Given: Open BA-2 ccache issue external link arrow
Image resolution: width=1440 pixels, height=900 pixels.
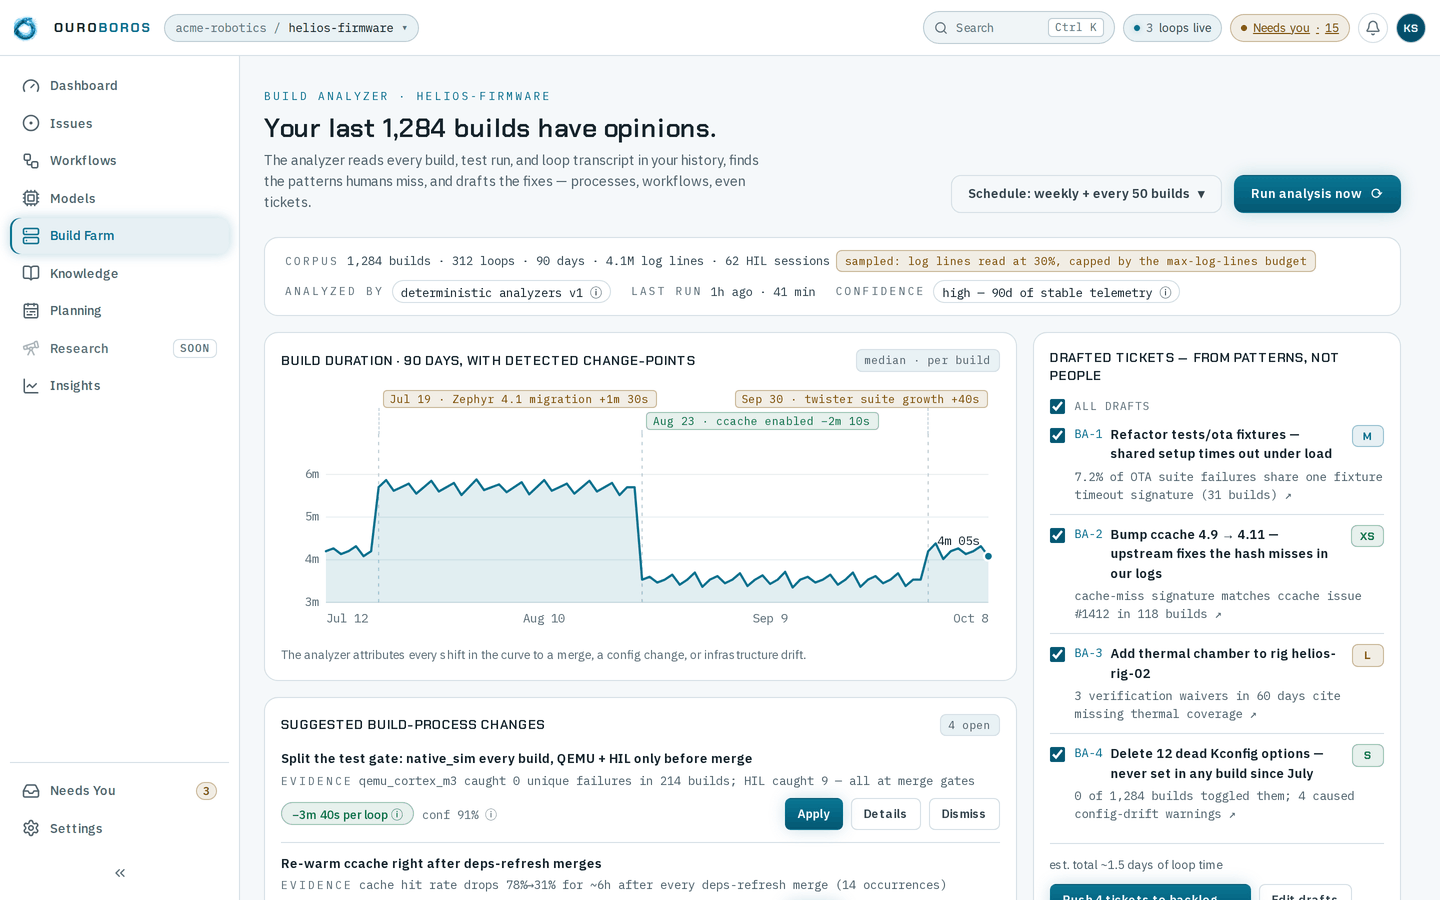Looking at the screenshot, I should click(1218, 615).
